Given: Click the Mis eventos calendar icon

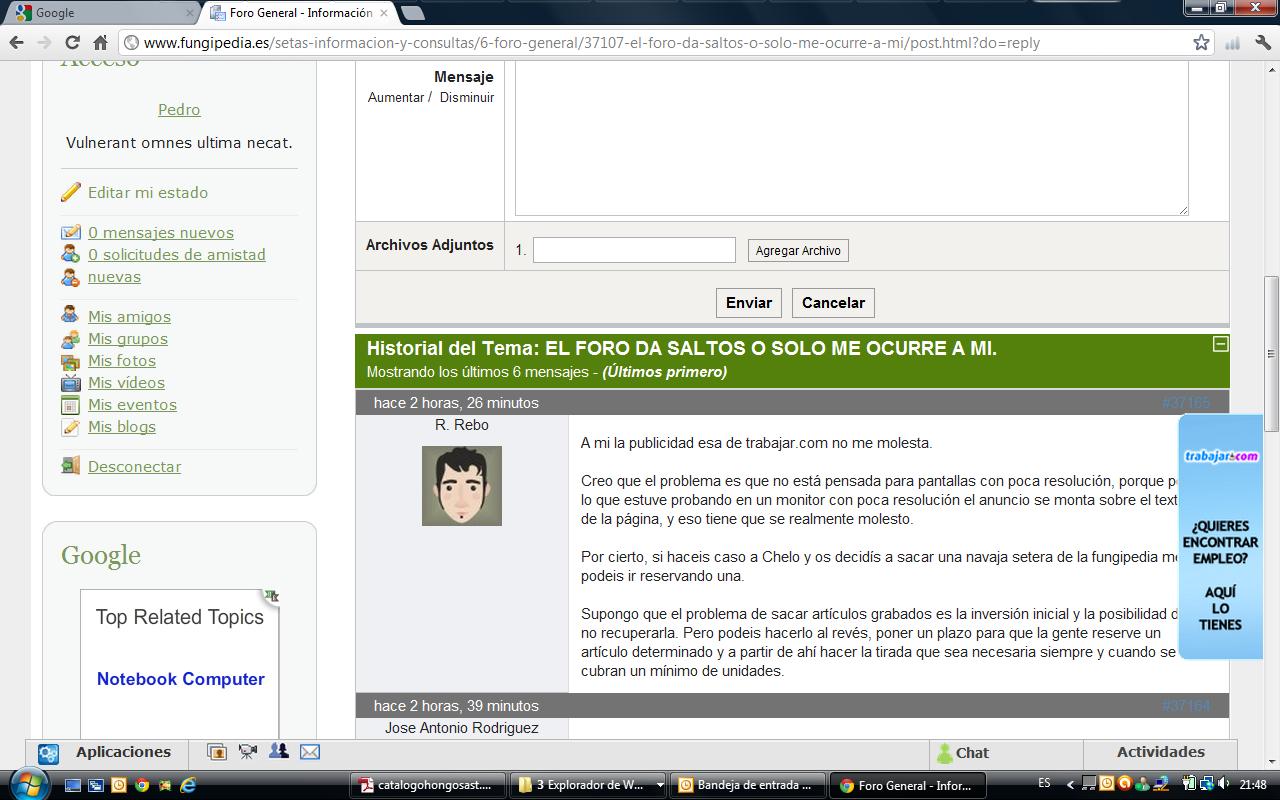Looking at the screenshot, I should [x=70, y=405].
